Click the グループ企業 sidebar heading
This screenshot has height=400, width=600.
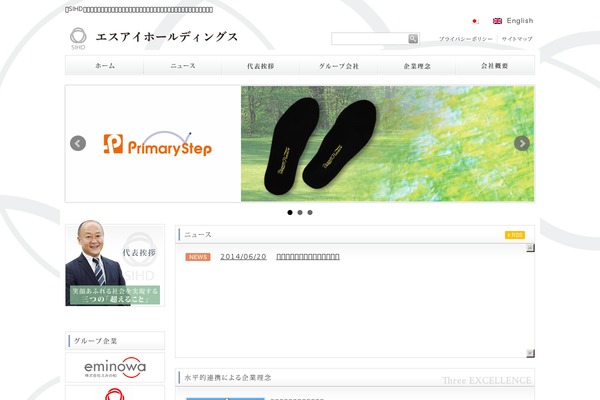96,341
